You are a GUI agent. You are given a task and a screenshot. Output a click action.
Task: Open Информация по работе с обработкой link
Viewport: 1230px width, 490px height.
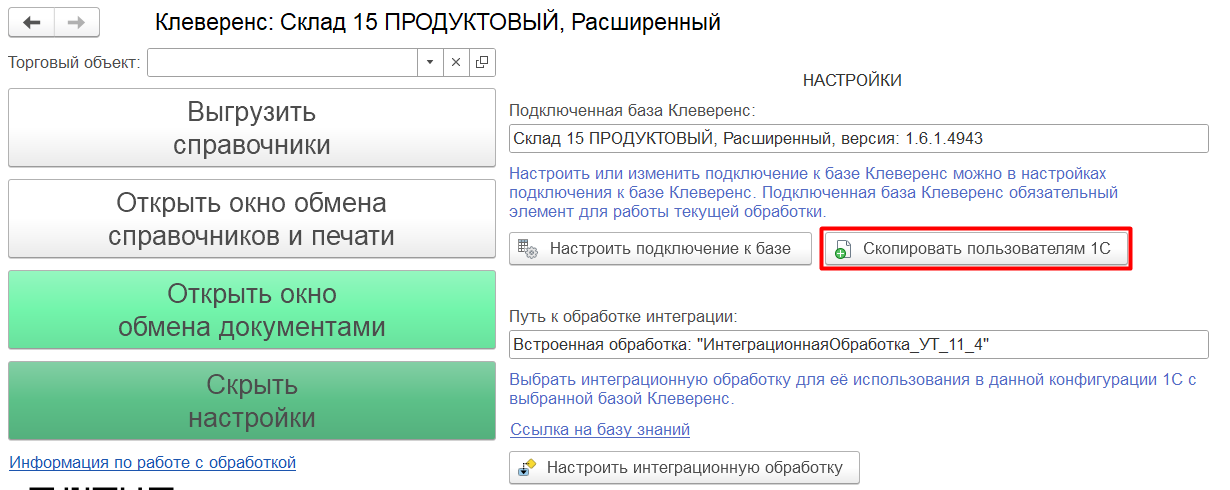(x=152, y=462)
